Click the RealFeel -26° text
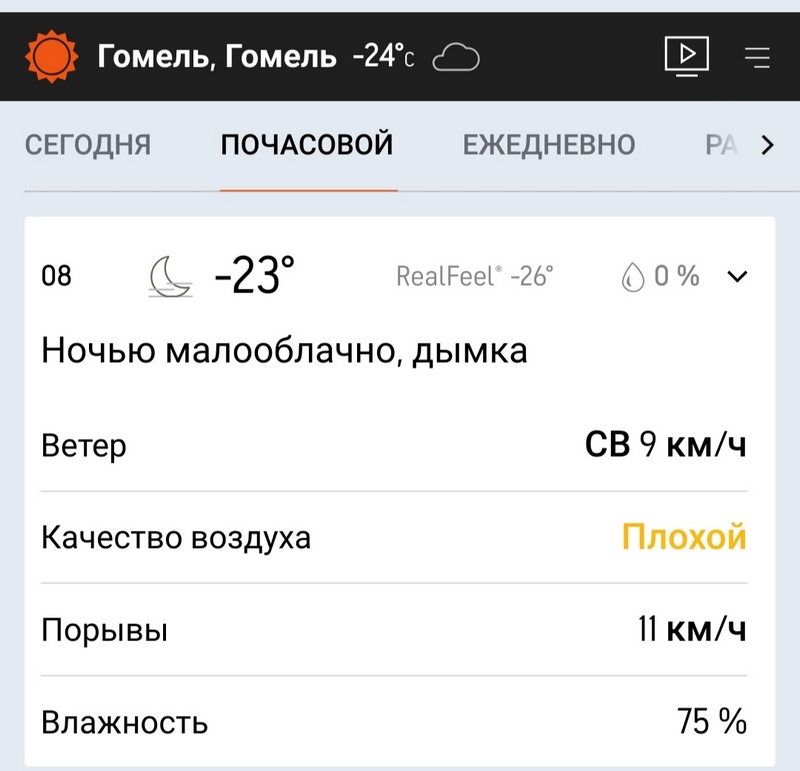Screen dimensions: 800x771 click(x=475, y=276)
